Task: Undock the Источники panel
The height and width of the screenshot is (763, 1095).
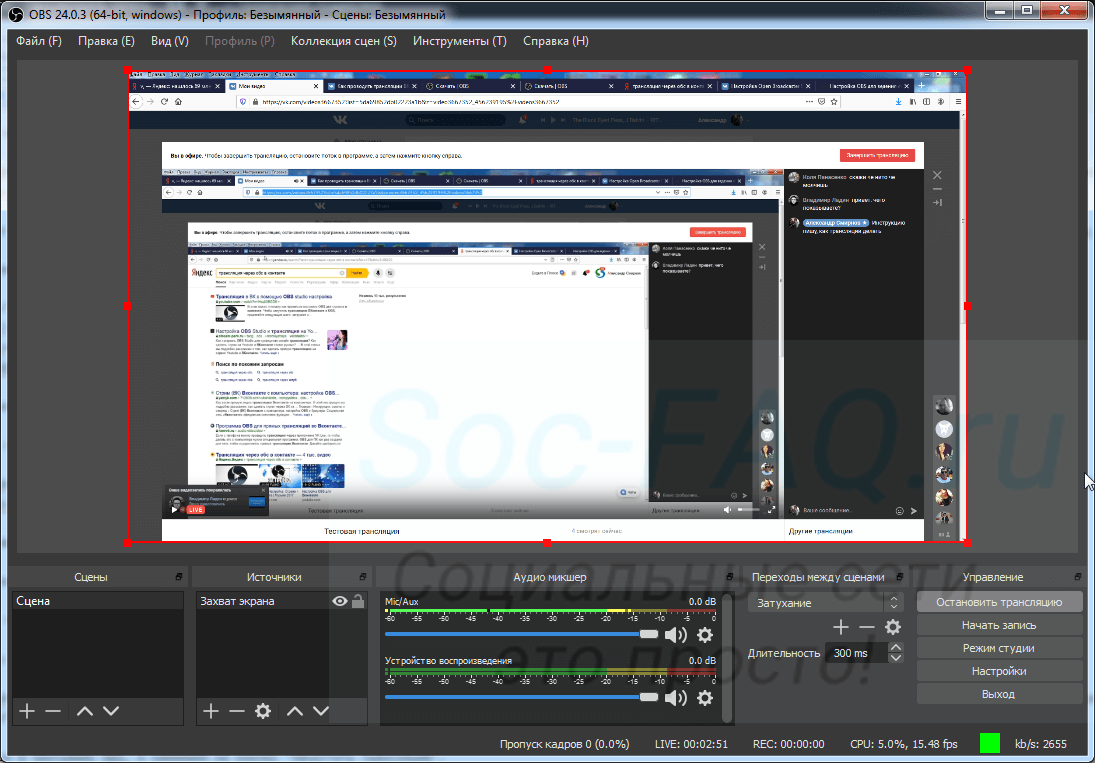Action: pos(362,577)
